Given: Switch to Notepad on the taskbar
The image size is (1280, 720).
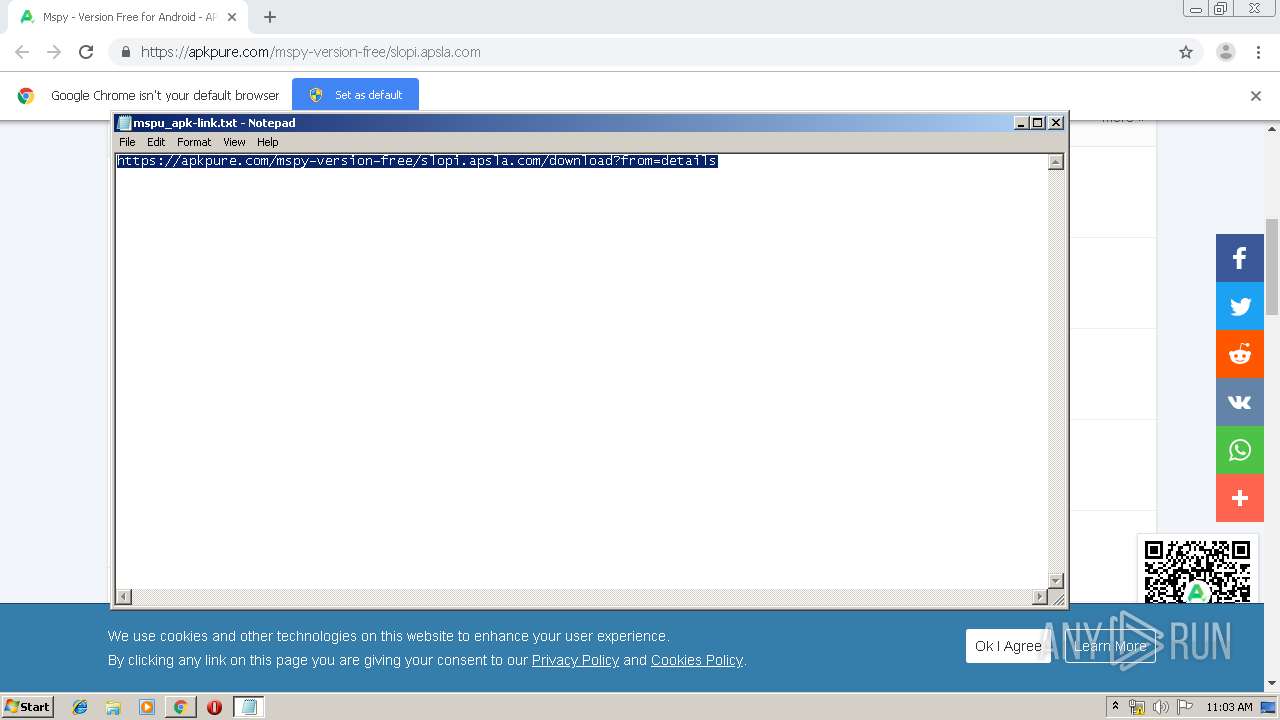Looking at the screenshot, I should tap(249, 707).
